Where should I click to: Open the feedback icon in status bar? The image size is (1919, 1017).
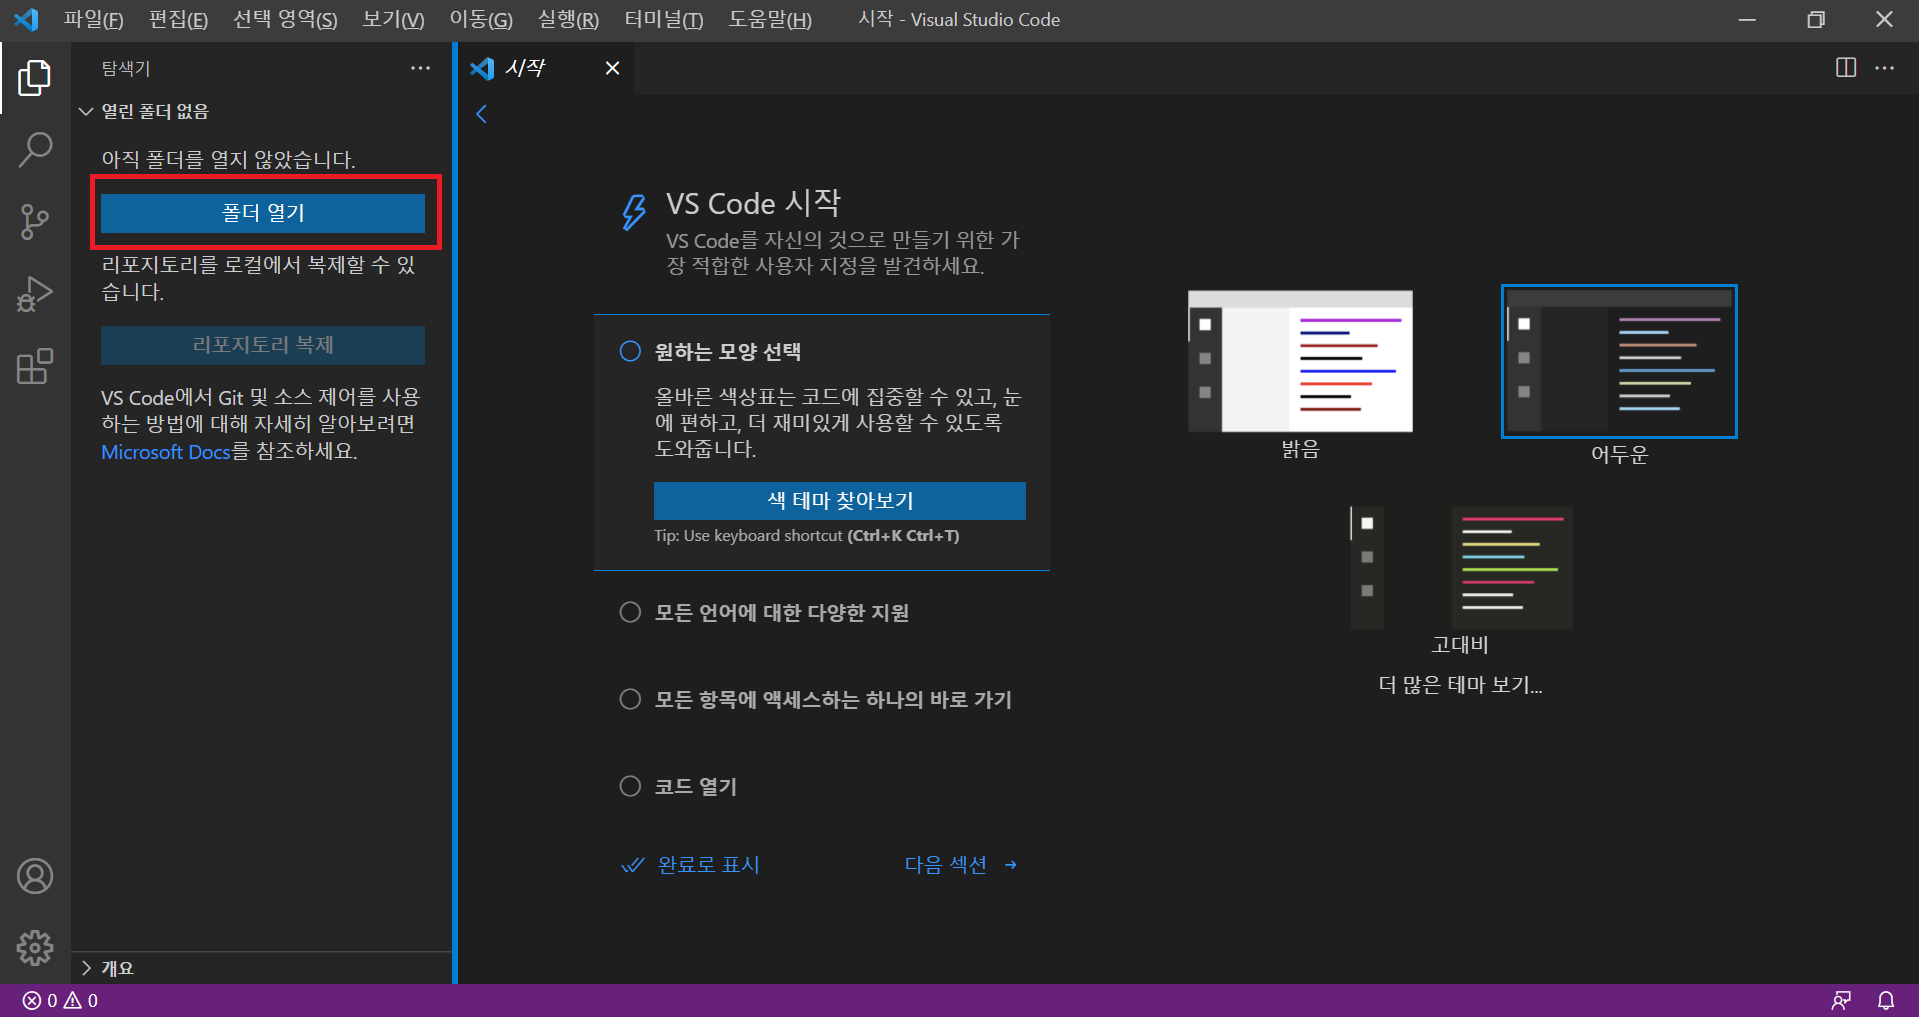tap(1841, 1000)
